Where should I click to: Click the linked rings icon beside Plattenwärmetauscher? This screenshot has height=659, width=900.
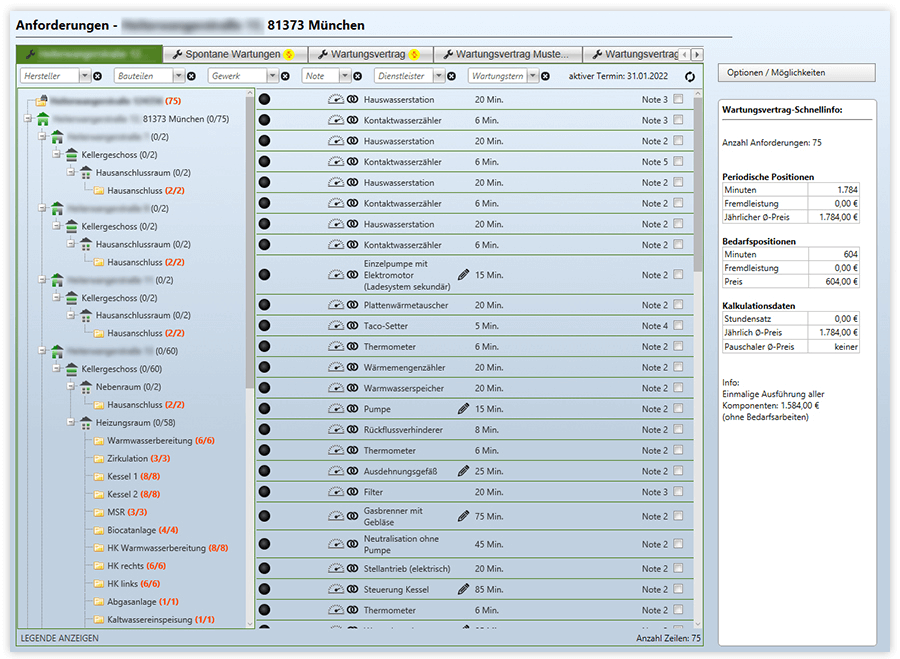tap(352, 305)
